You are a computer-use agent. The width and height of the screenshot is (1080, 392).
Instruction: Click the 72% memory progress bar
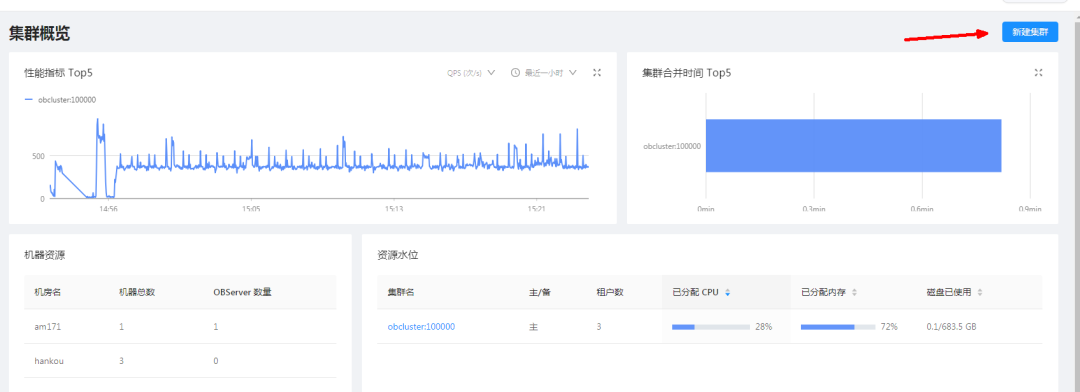[x=838, y=327]
